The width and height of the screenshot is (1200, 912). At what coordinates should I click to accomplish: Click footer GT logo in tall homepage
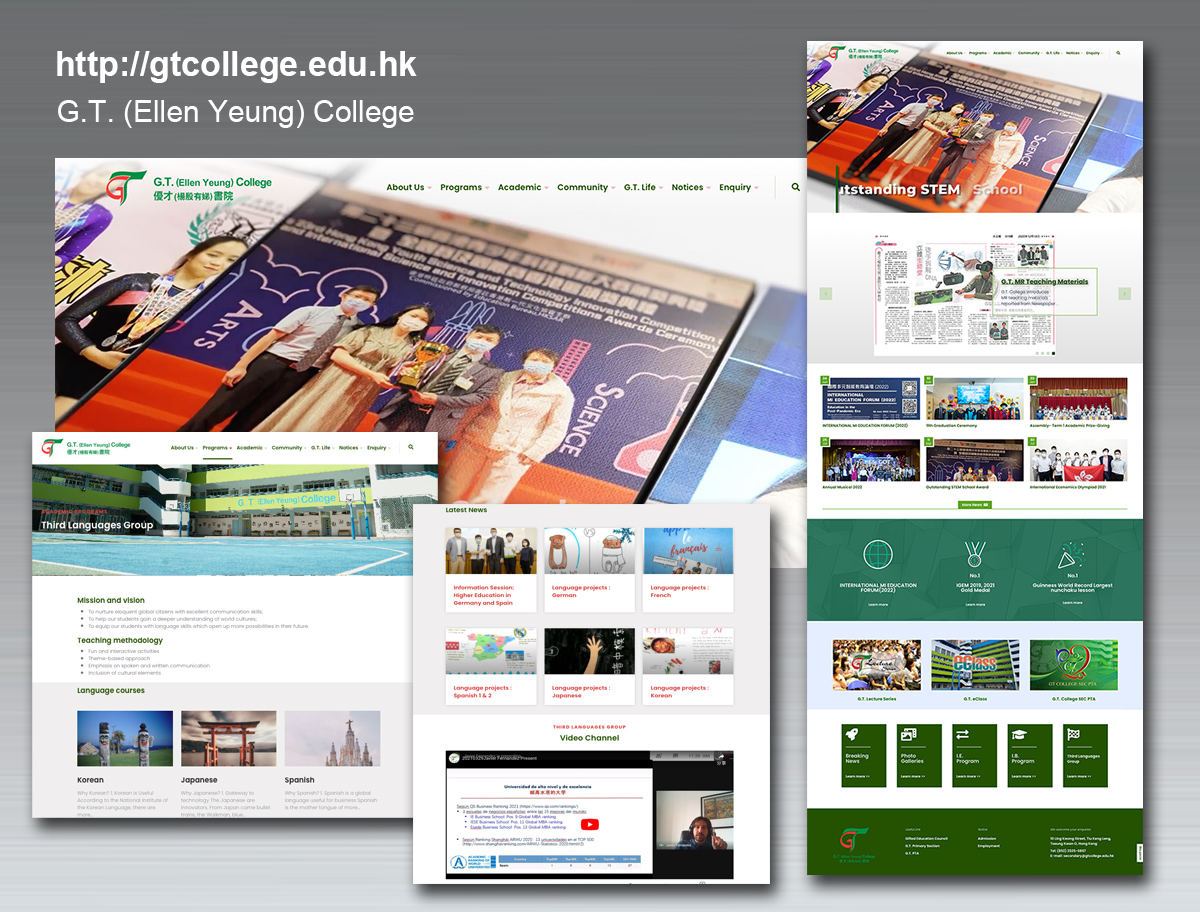pyautogui.click(x=854, y=845)
